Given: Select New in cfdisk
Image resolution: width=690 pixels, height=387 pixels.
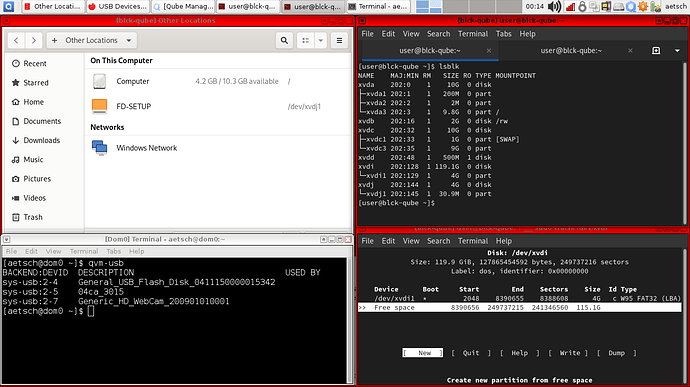Looking at the screenshot, I should tap(422, 353).
